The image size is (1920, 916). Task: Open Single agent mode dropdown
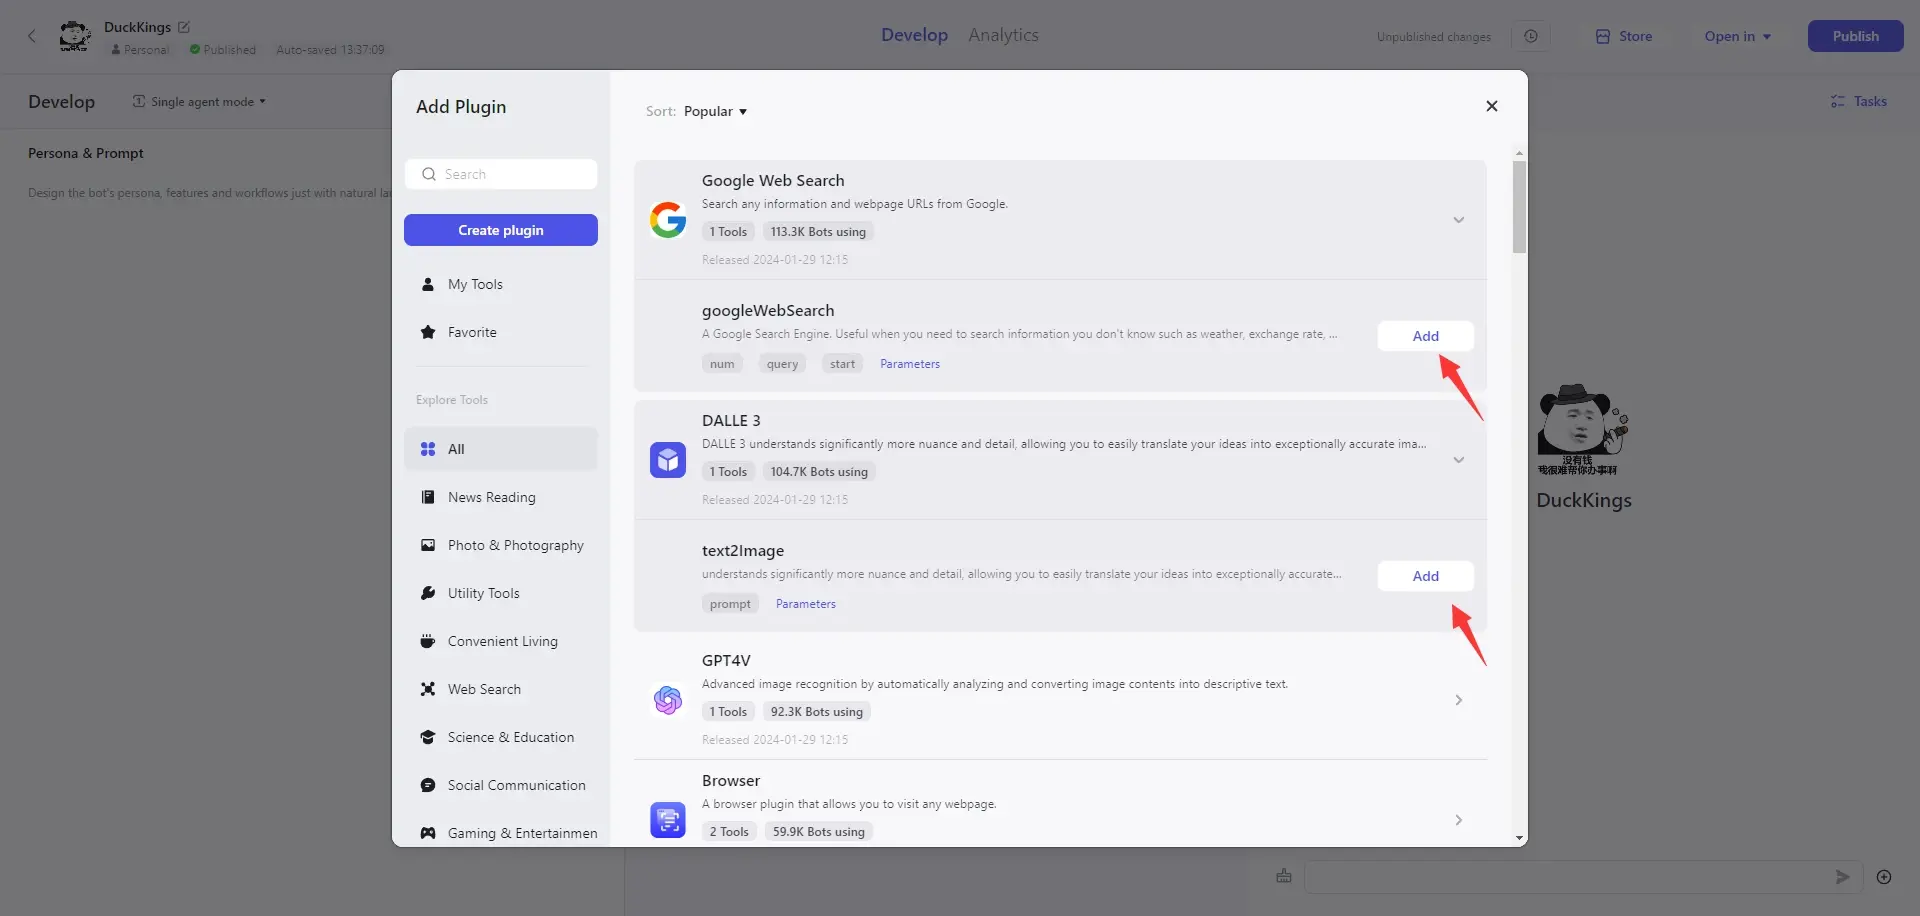(x=199, y=101)
